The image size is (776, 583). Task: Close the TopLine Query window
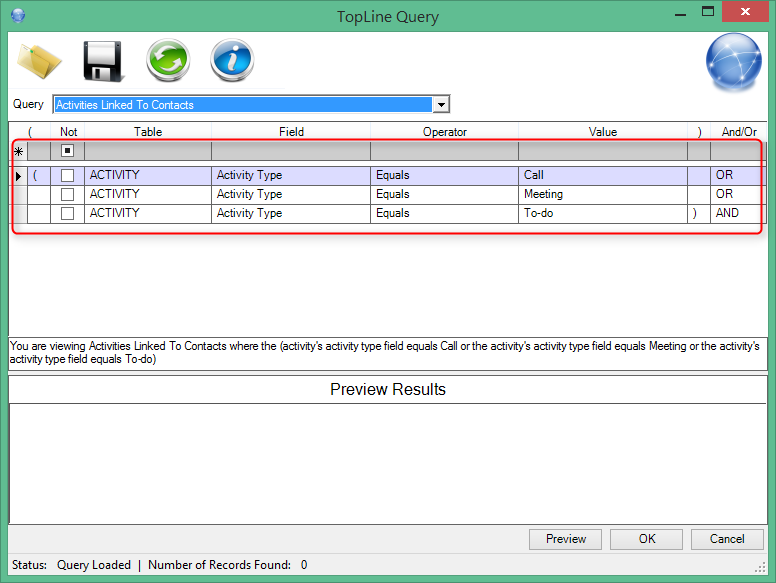(x=745, y=12)
